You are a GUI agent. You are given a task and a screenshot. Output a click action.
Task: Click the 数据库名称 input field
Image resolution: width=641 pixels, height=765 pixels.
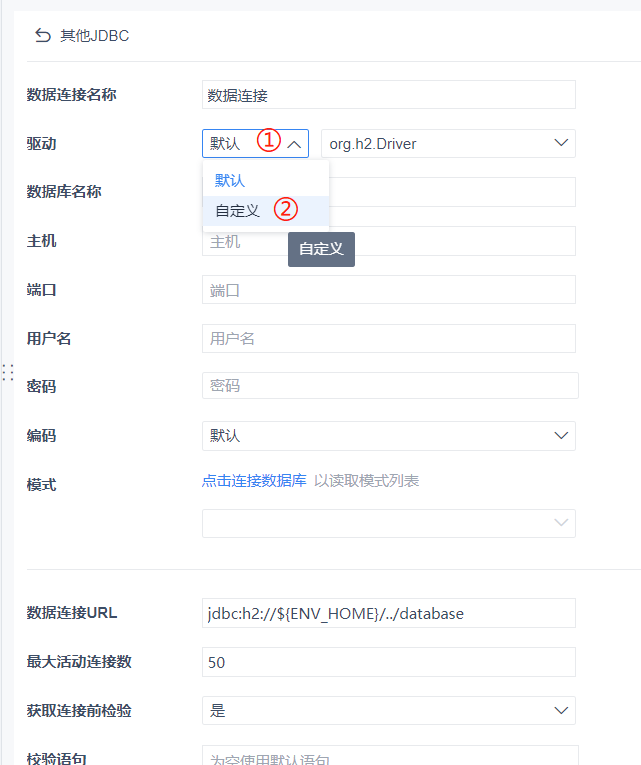point(450,192)
